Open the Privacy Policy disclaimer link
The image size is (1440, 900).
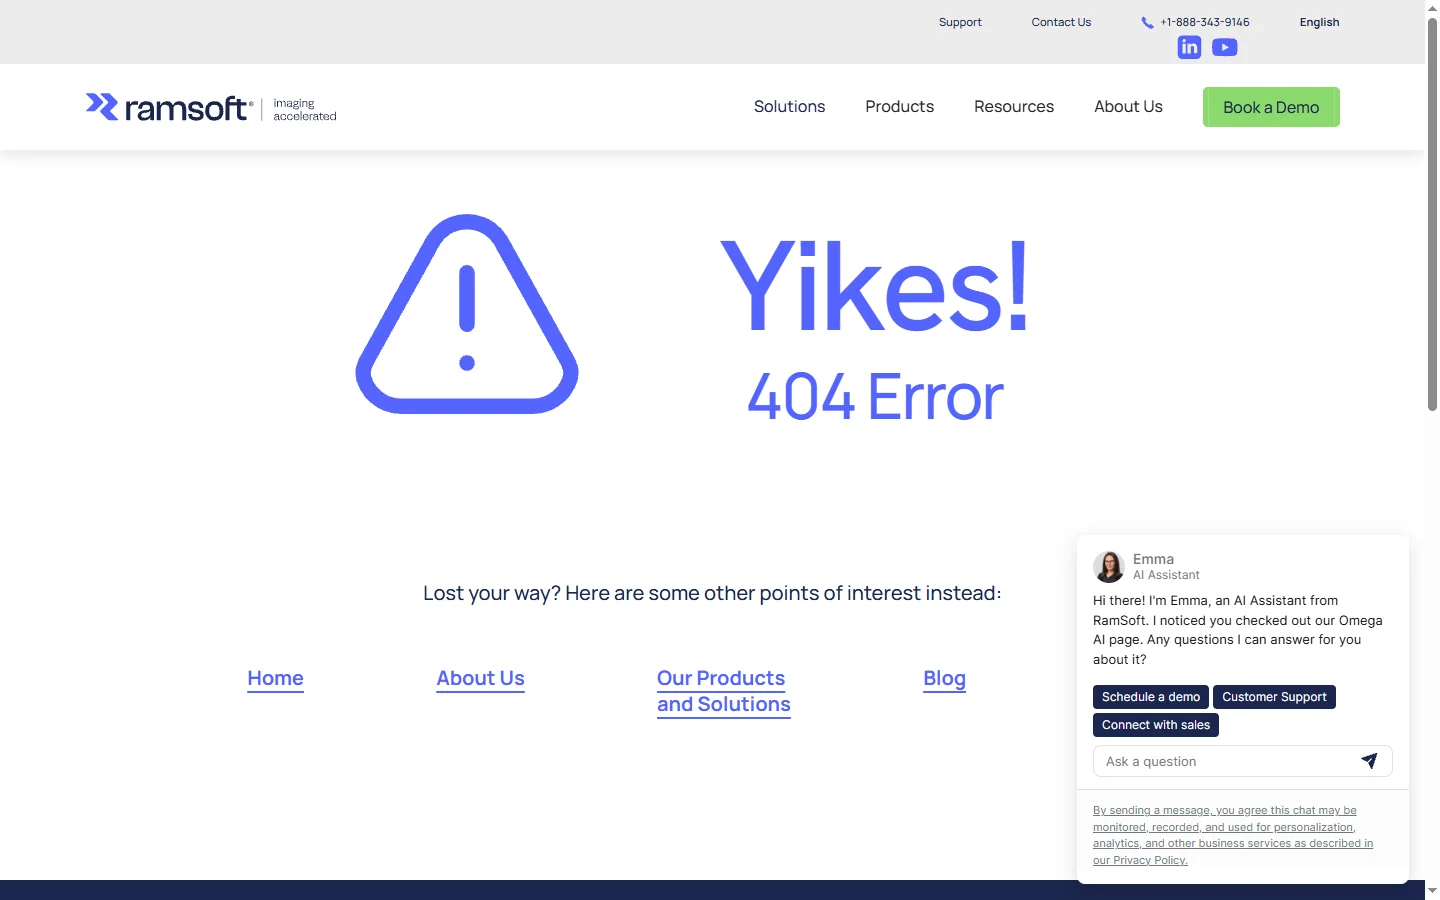tap(1233, 835)
